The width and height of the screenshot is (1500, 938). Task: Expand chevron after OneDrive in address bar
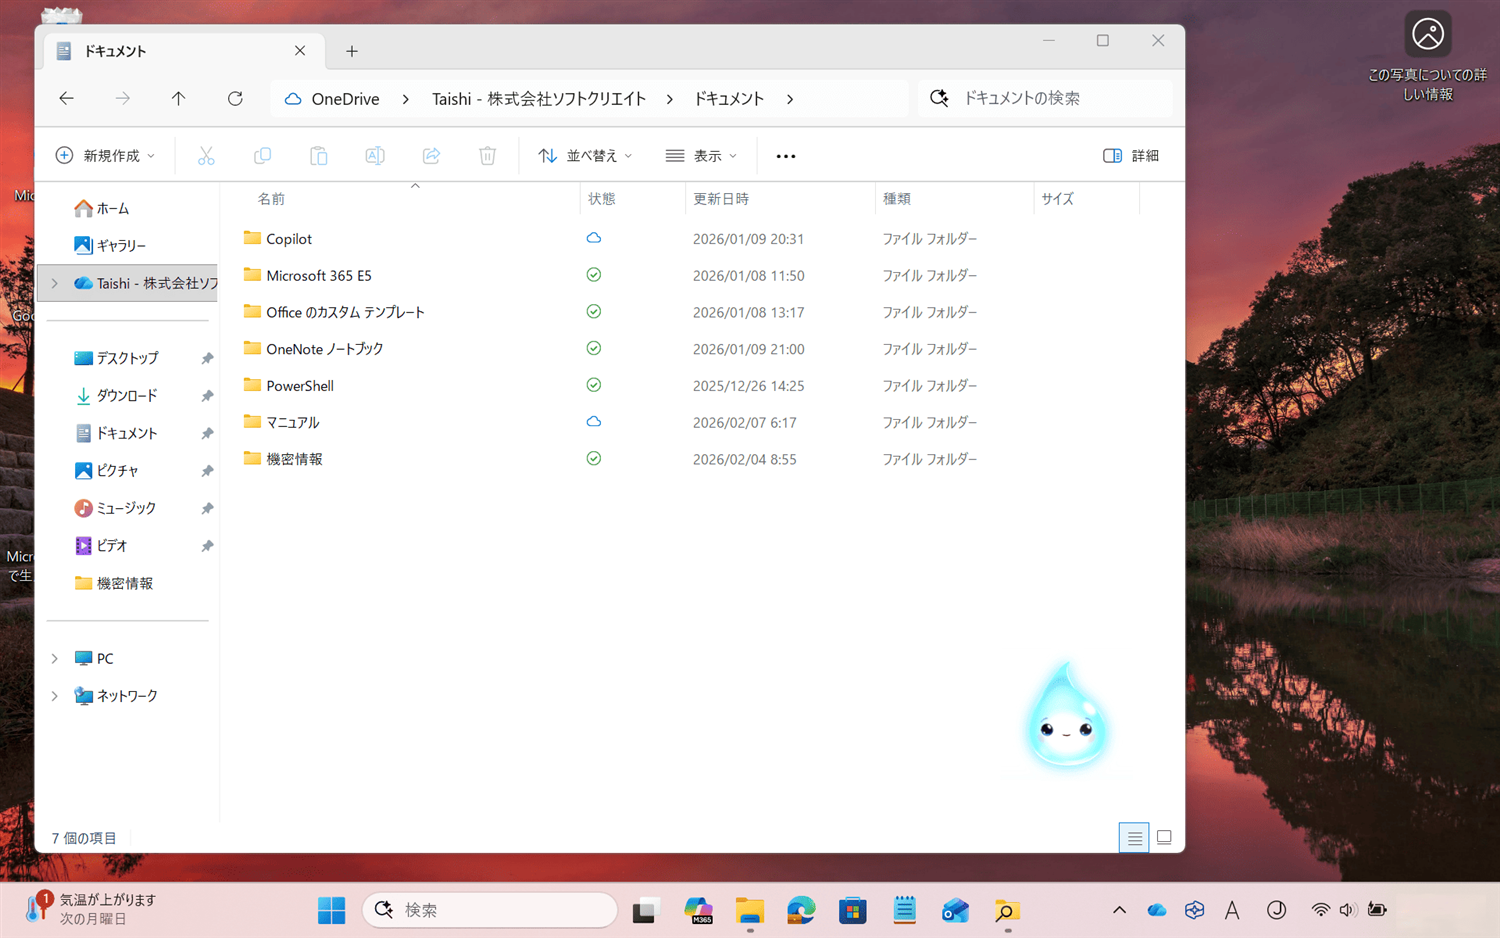coord(405,99)
